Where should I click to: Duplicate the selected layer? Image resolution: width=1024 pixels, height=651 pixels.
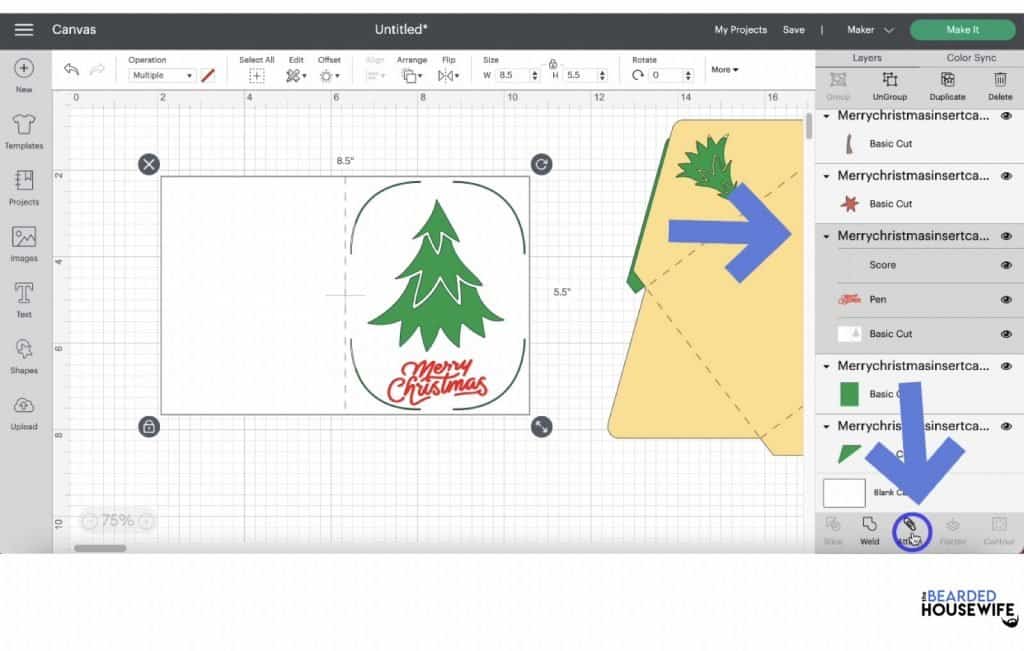[946, 87]
